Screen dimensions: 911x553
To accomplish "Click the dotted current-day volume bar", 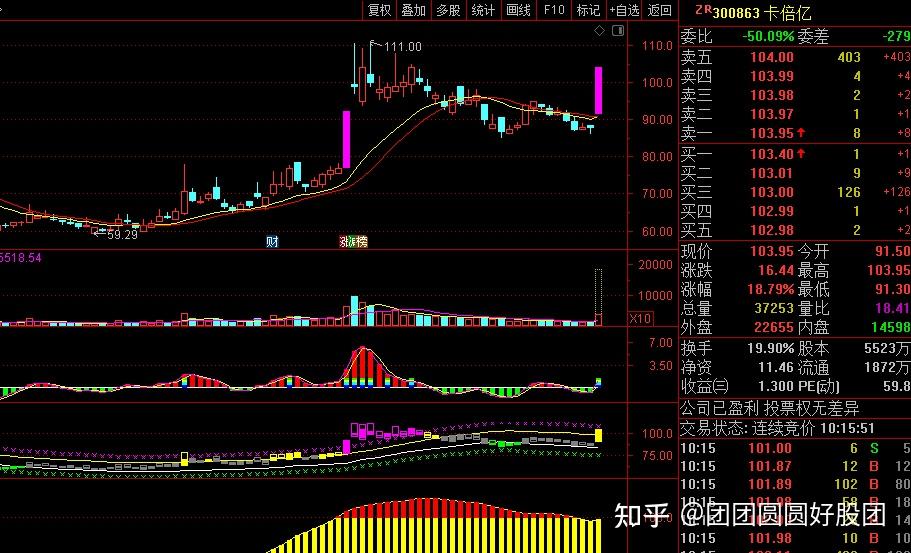I will [598, 297].
